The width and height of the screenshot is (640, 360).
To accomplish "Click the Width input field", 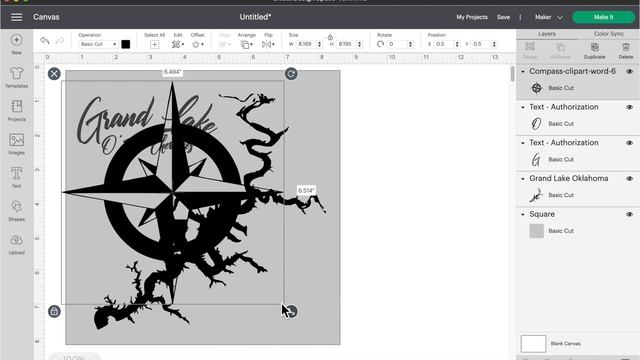I will coord(306,44).
